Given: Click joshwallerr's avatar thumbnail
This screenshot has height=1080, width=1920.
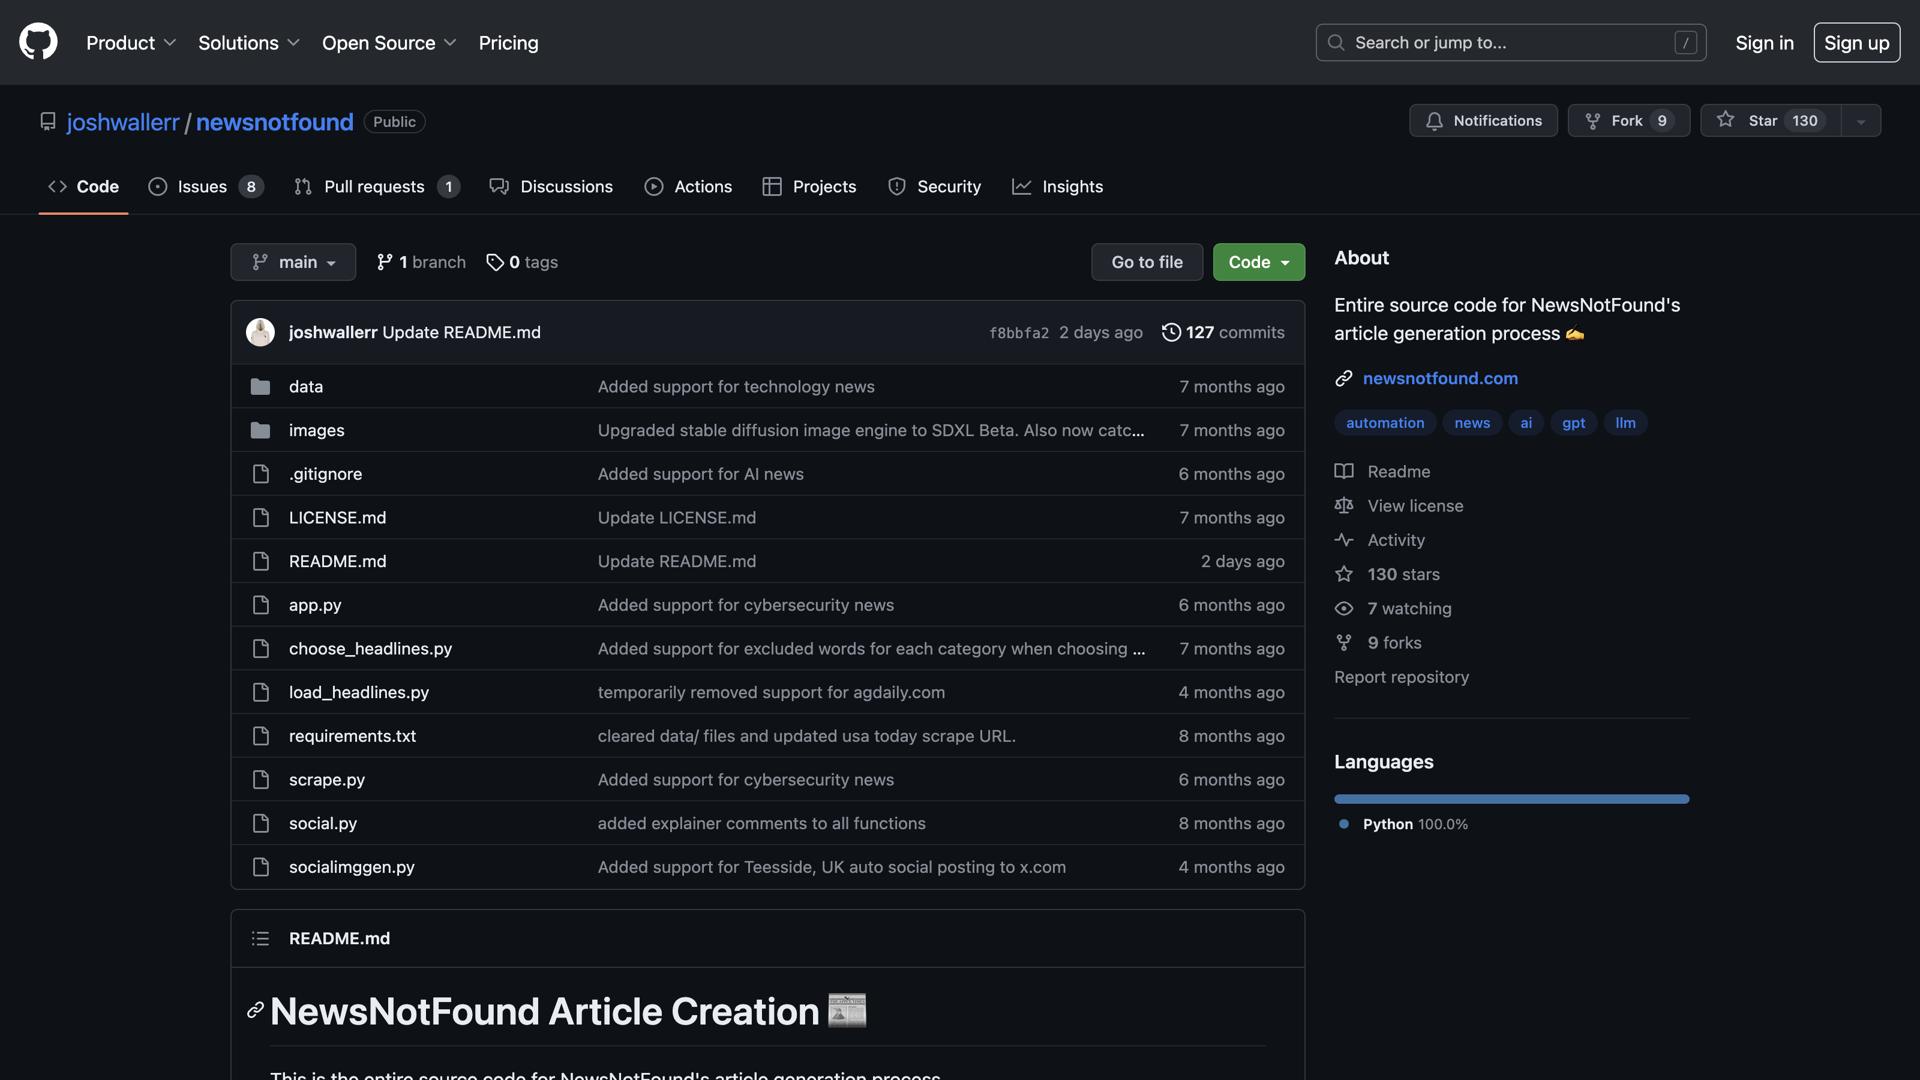Looking at the screenshot, I should pos(260,332).
